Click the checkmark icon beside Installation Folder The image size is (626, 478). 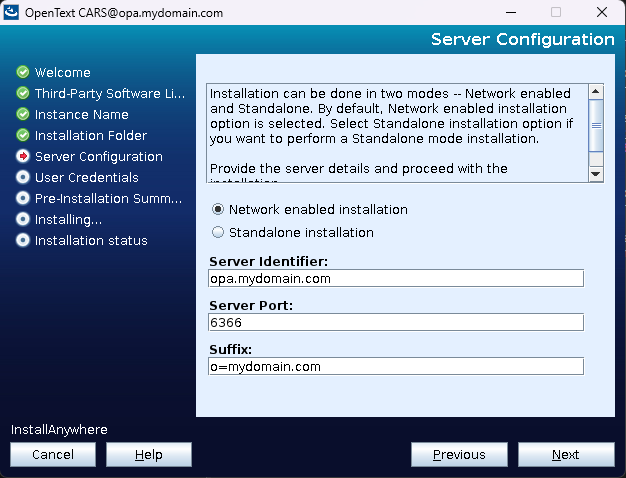pyautogui.click(x=23, y=135)
